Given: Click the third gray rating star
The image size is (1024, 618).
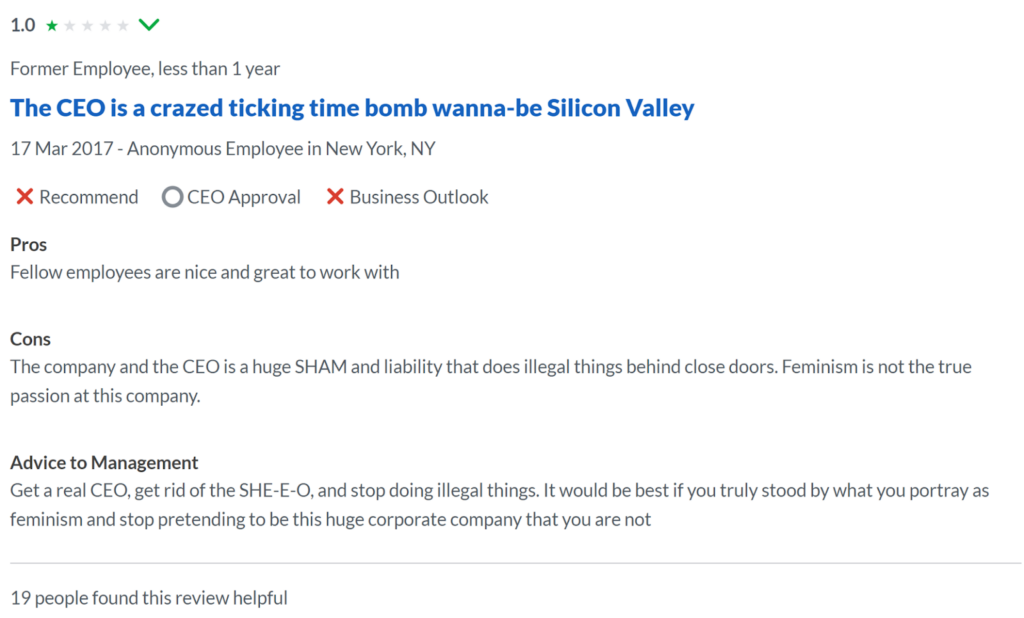Looking at the screenshot, I should point(88,25).
